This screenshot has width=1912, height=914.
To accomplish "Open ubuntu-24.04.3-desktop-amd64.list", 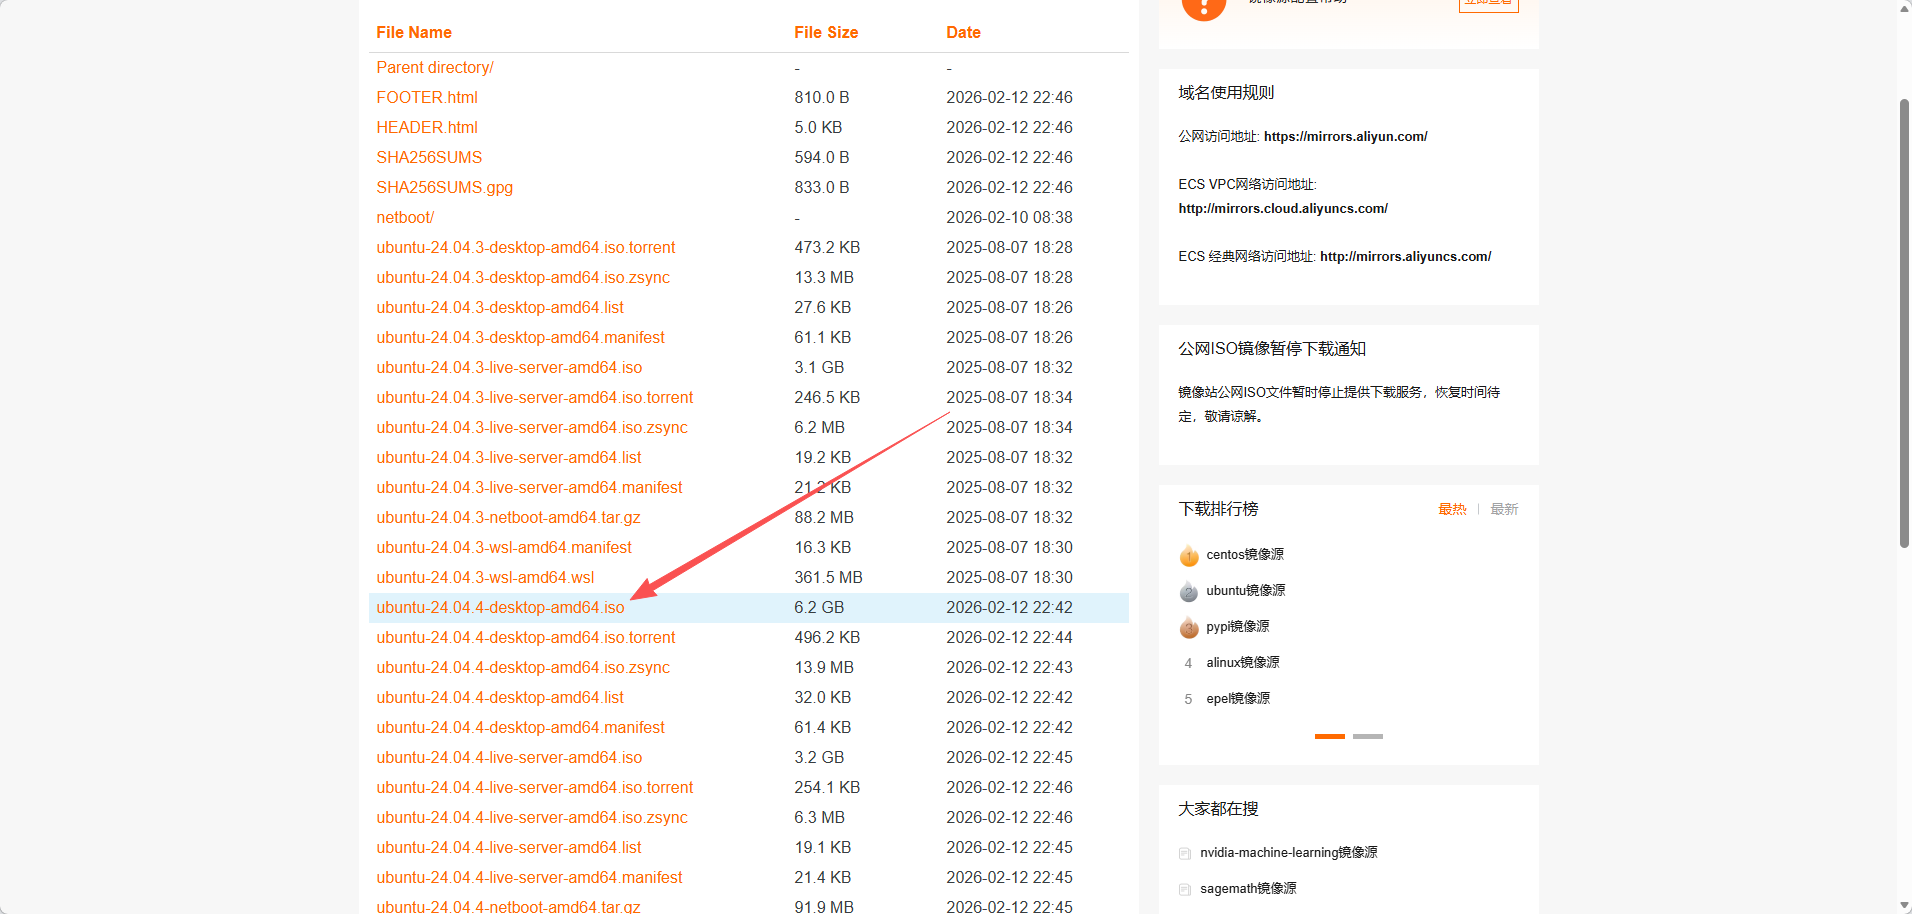I will click(500, 307).
